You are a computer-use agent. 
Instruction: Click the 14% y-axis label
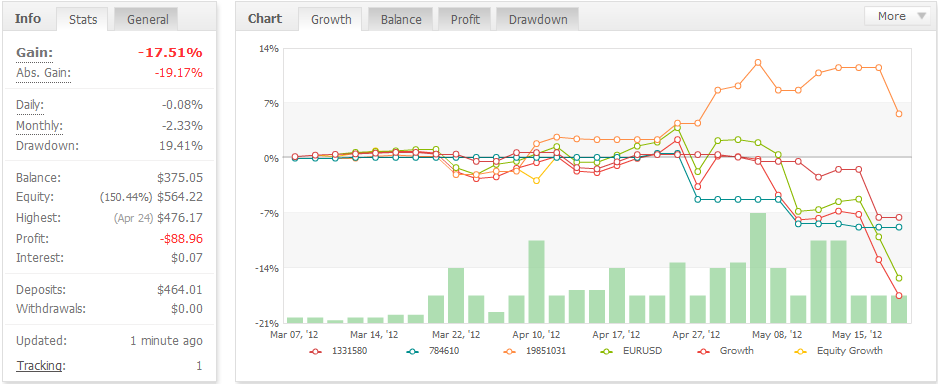pyautogui.click(x=270, y=48)
